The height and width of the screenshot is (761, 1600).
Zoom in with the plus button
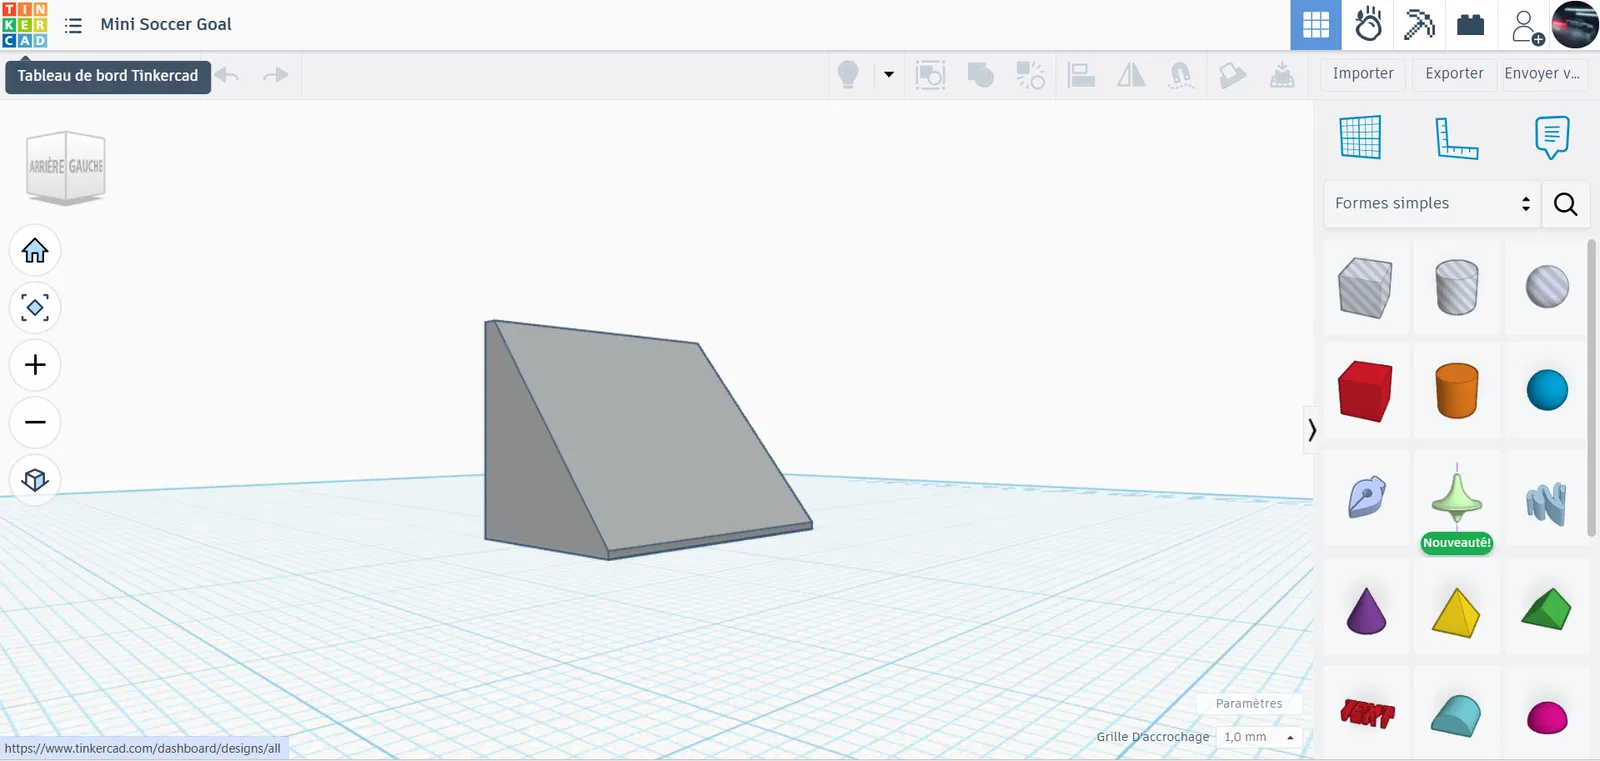tap(35, 365)
